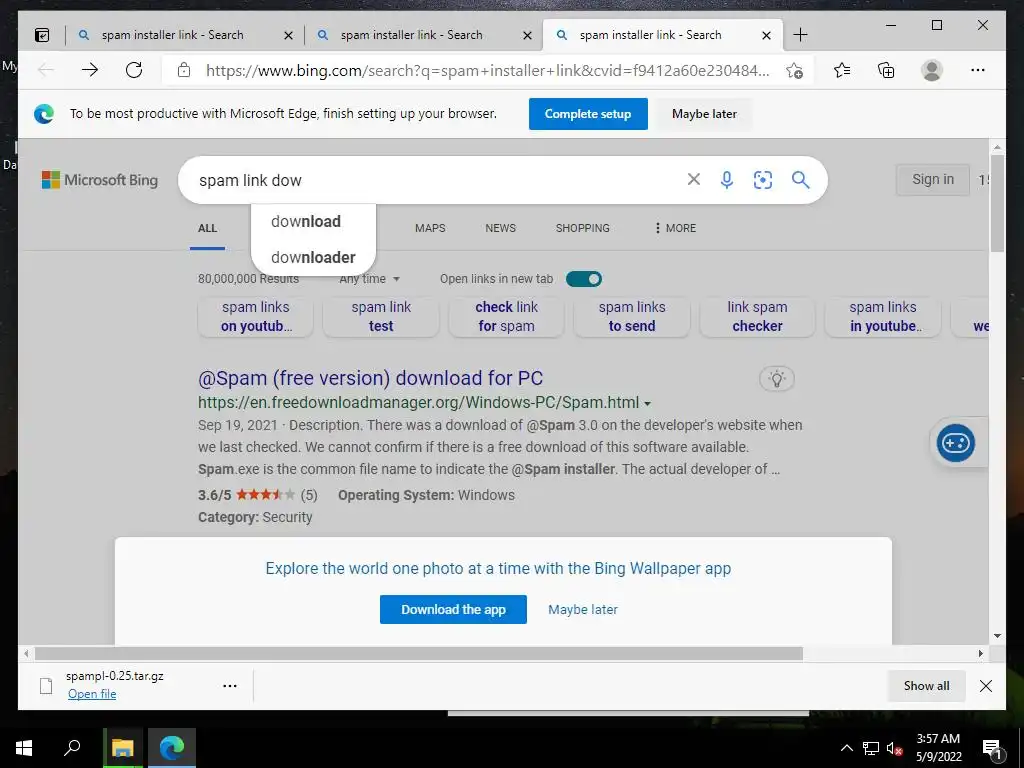Image resolution: width=1024 pixels, height=768 pixels.
Task: Open the taskbar clock showing 3:57 AM
Action: pos(938,748)
